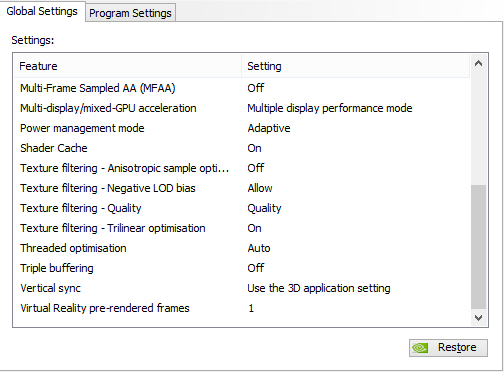Open the On value for Shader Cache
This screenshot has height=372, width=504.
pyautogui.click(x=254, y=148)
